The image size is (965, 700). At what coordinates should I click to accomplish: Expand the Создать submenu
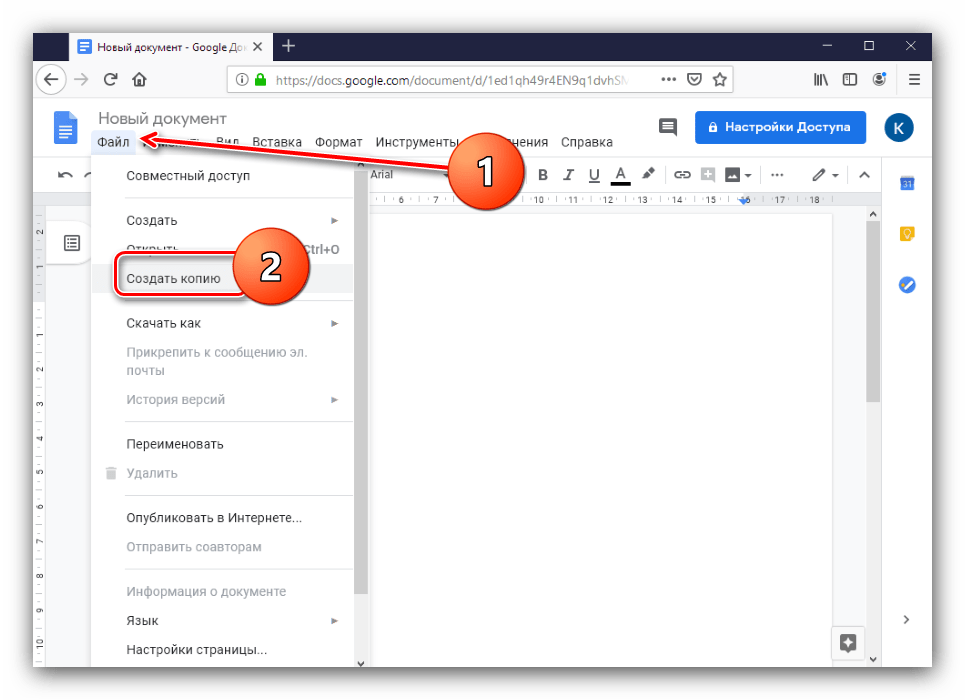coord(222,220)
